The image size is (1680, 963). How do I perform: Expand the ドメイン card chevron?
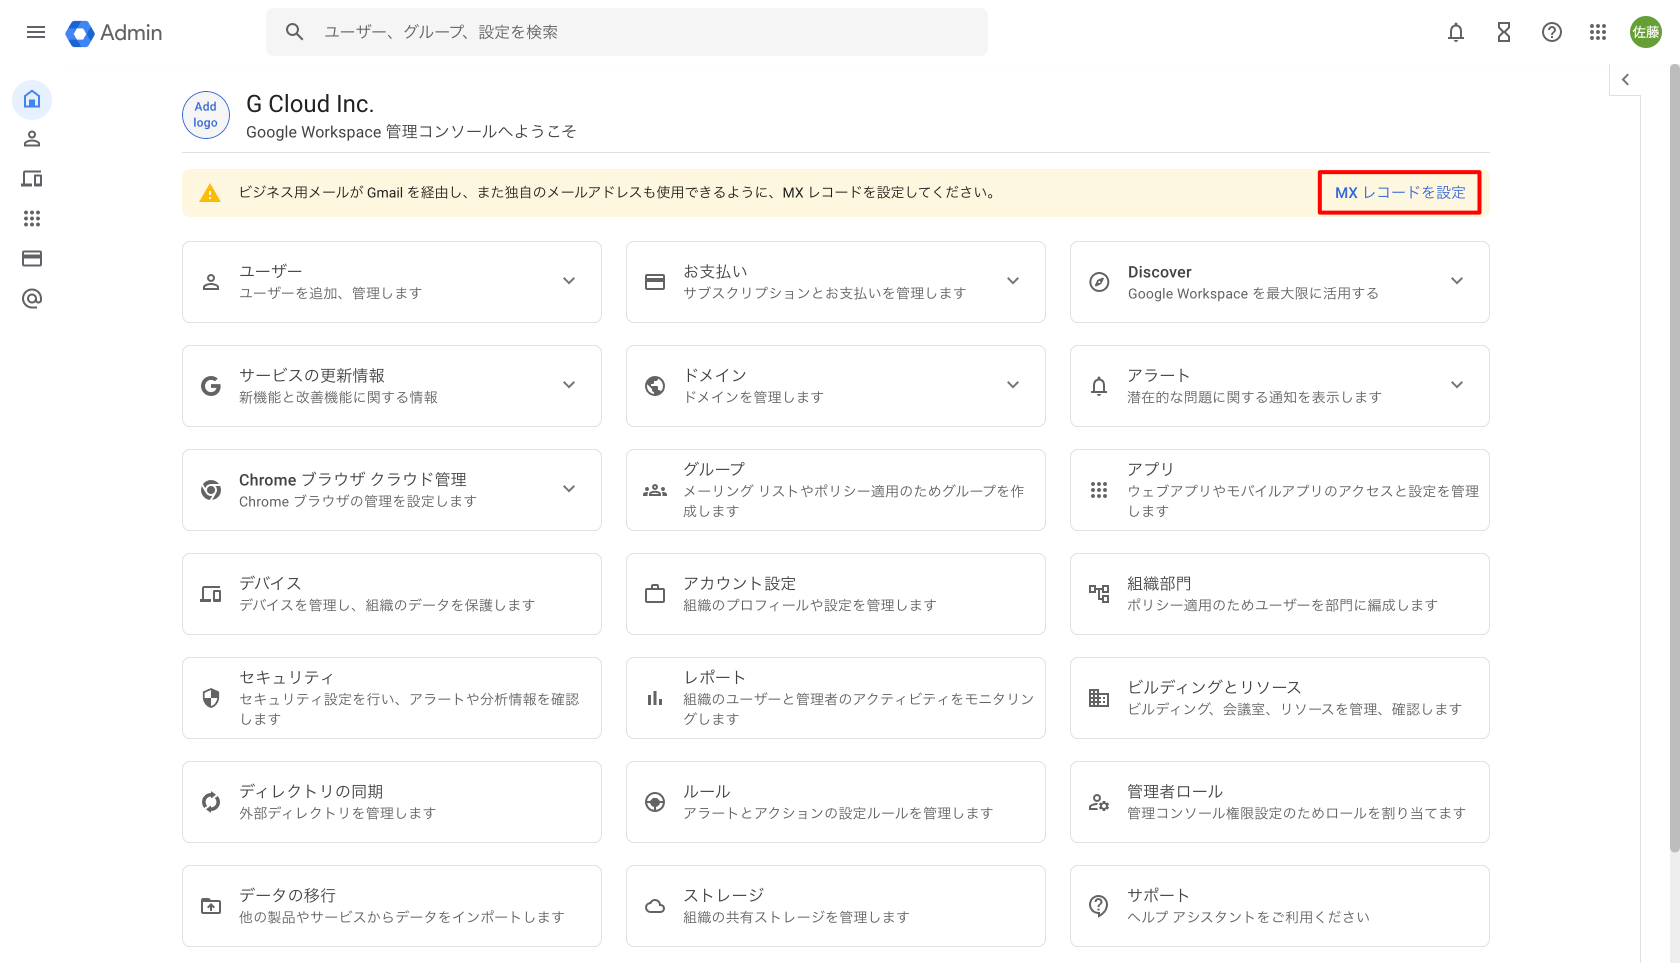point(1013,385)
